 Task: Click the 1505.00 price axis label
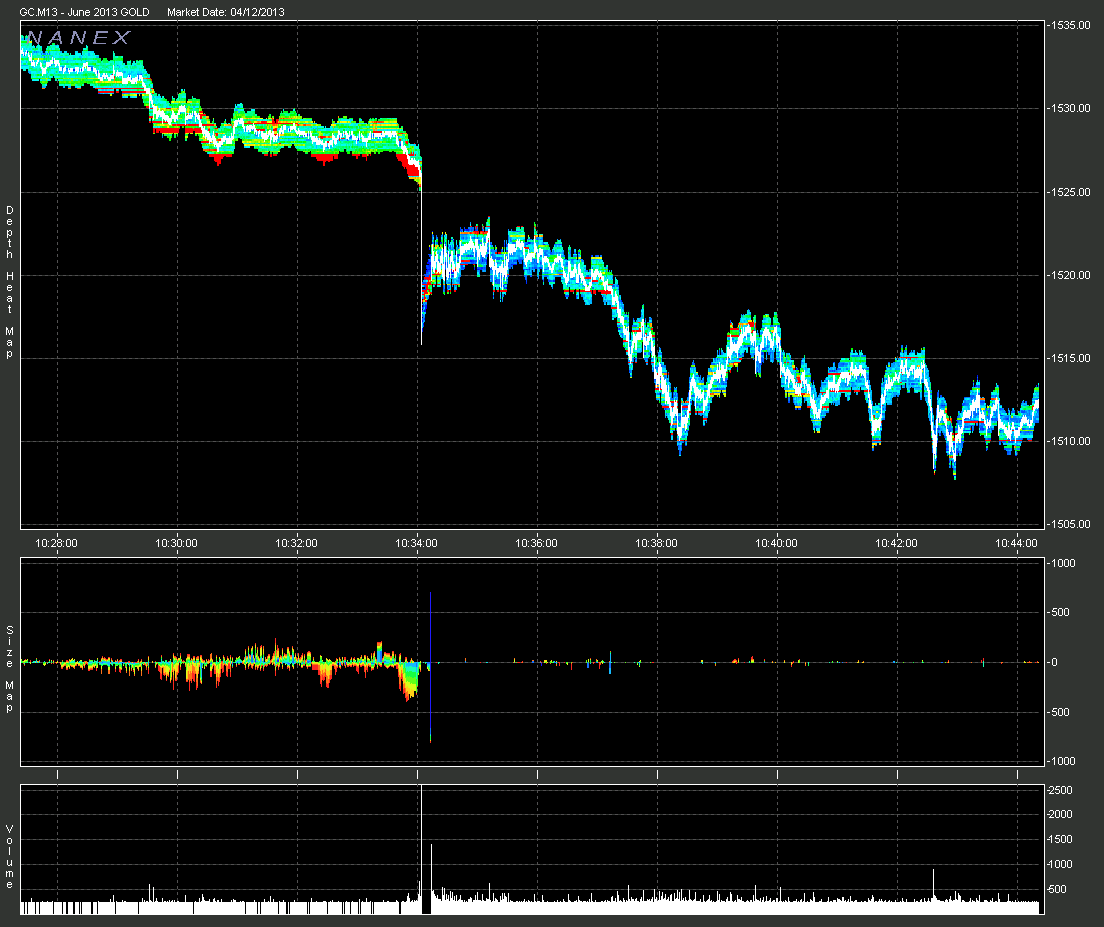tap(1070, 524)
